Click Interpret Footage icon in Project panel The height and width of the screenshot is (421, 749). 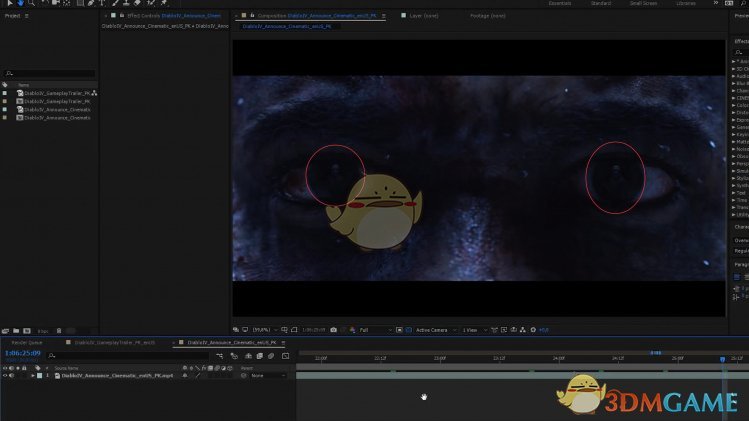(x=5, y=331)
